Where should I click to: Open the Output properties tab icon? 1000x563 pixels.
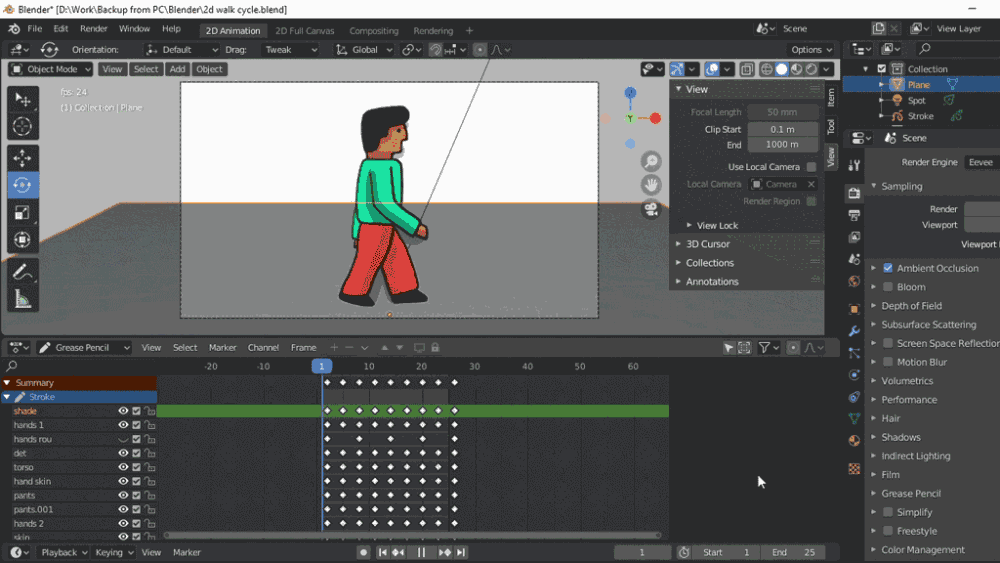tap(854, 216)
